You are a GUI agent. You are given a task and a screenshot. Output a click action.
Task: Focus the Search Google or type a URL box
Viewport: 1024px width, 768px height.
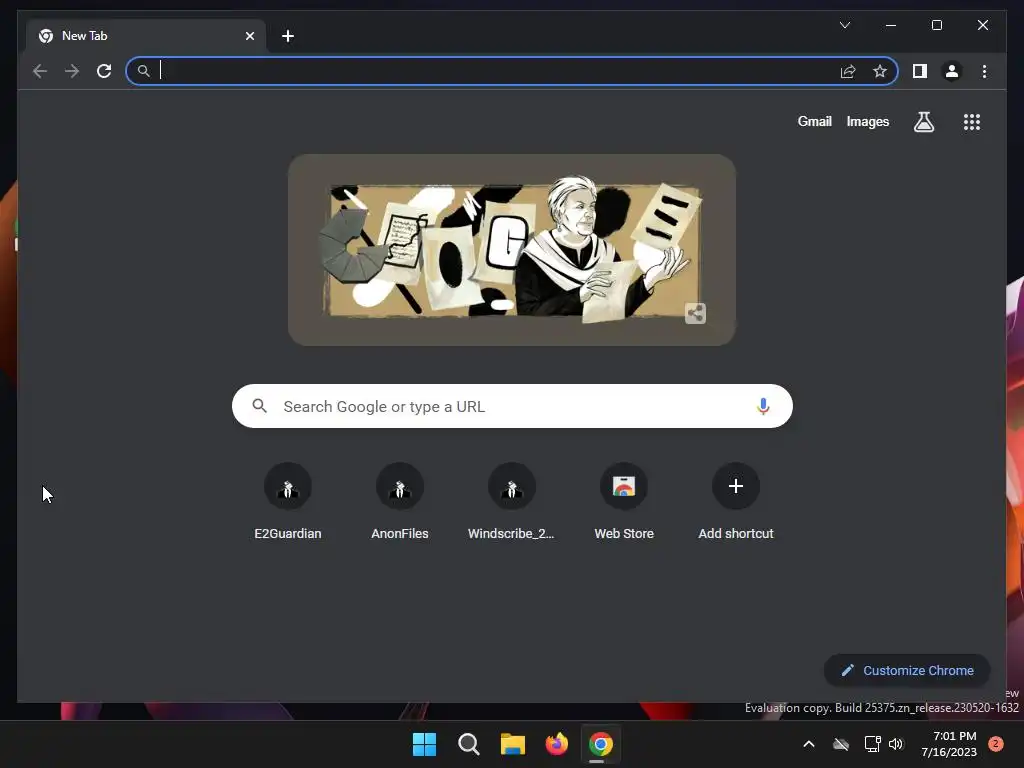(x=513, y=406)
